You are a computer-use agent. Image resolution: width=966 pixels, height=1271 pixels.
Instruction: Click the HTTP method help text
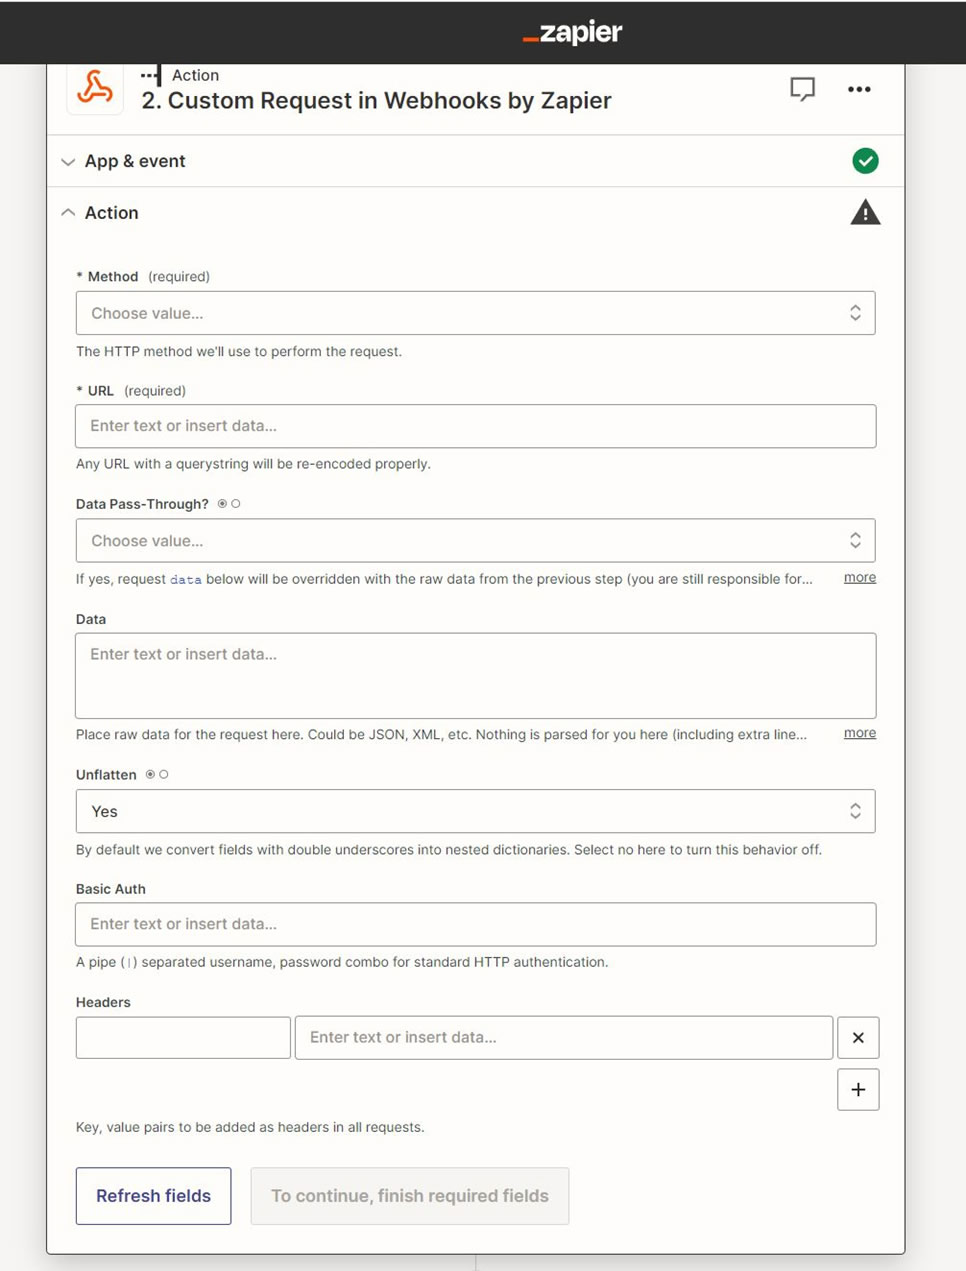tap(239, 351)
